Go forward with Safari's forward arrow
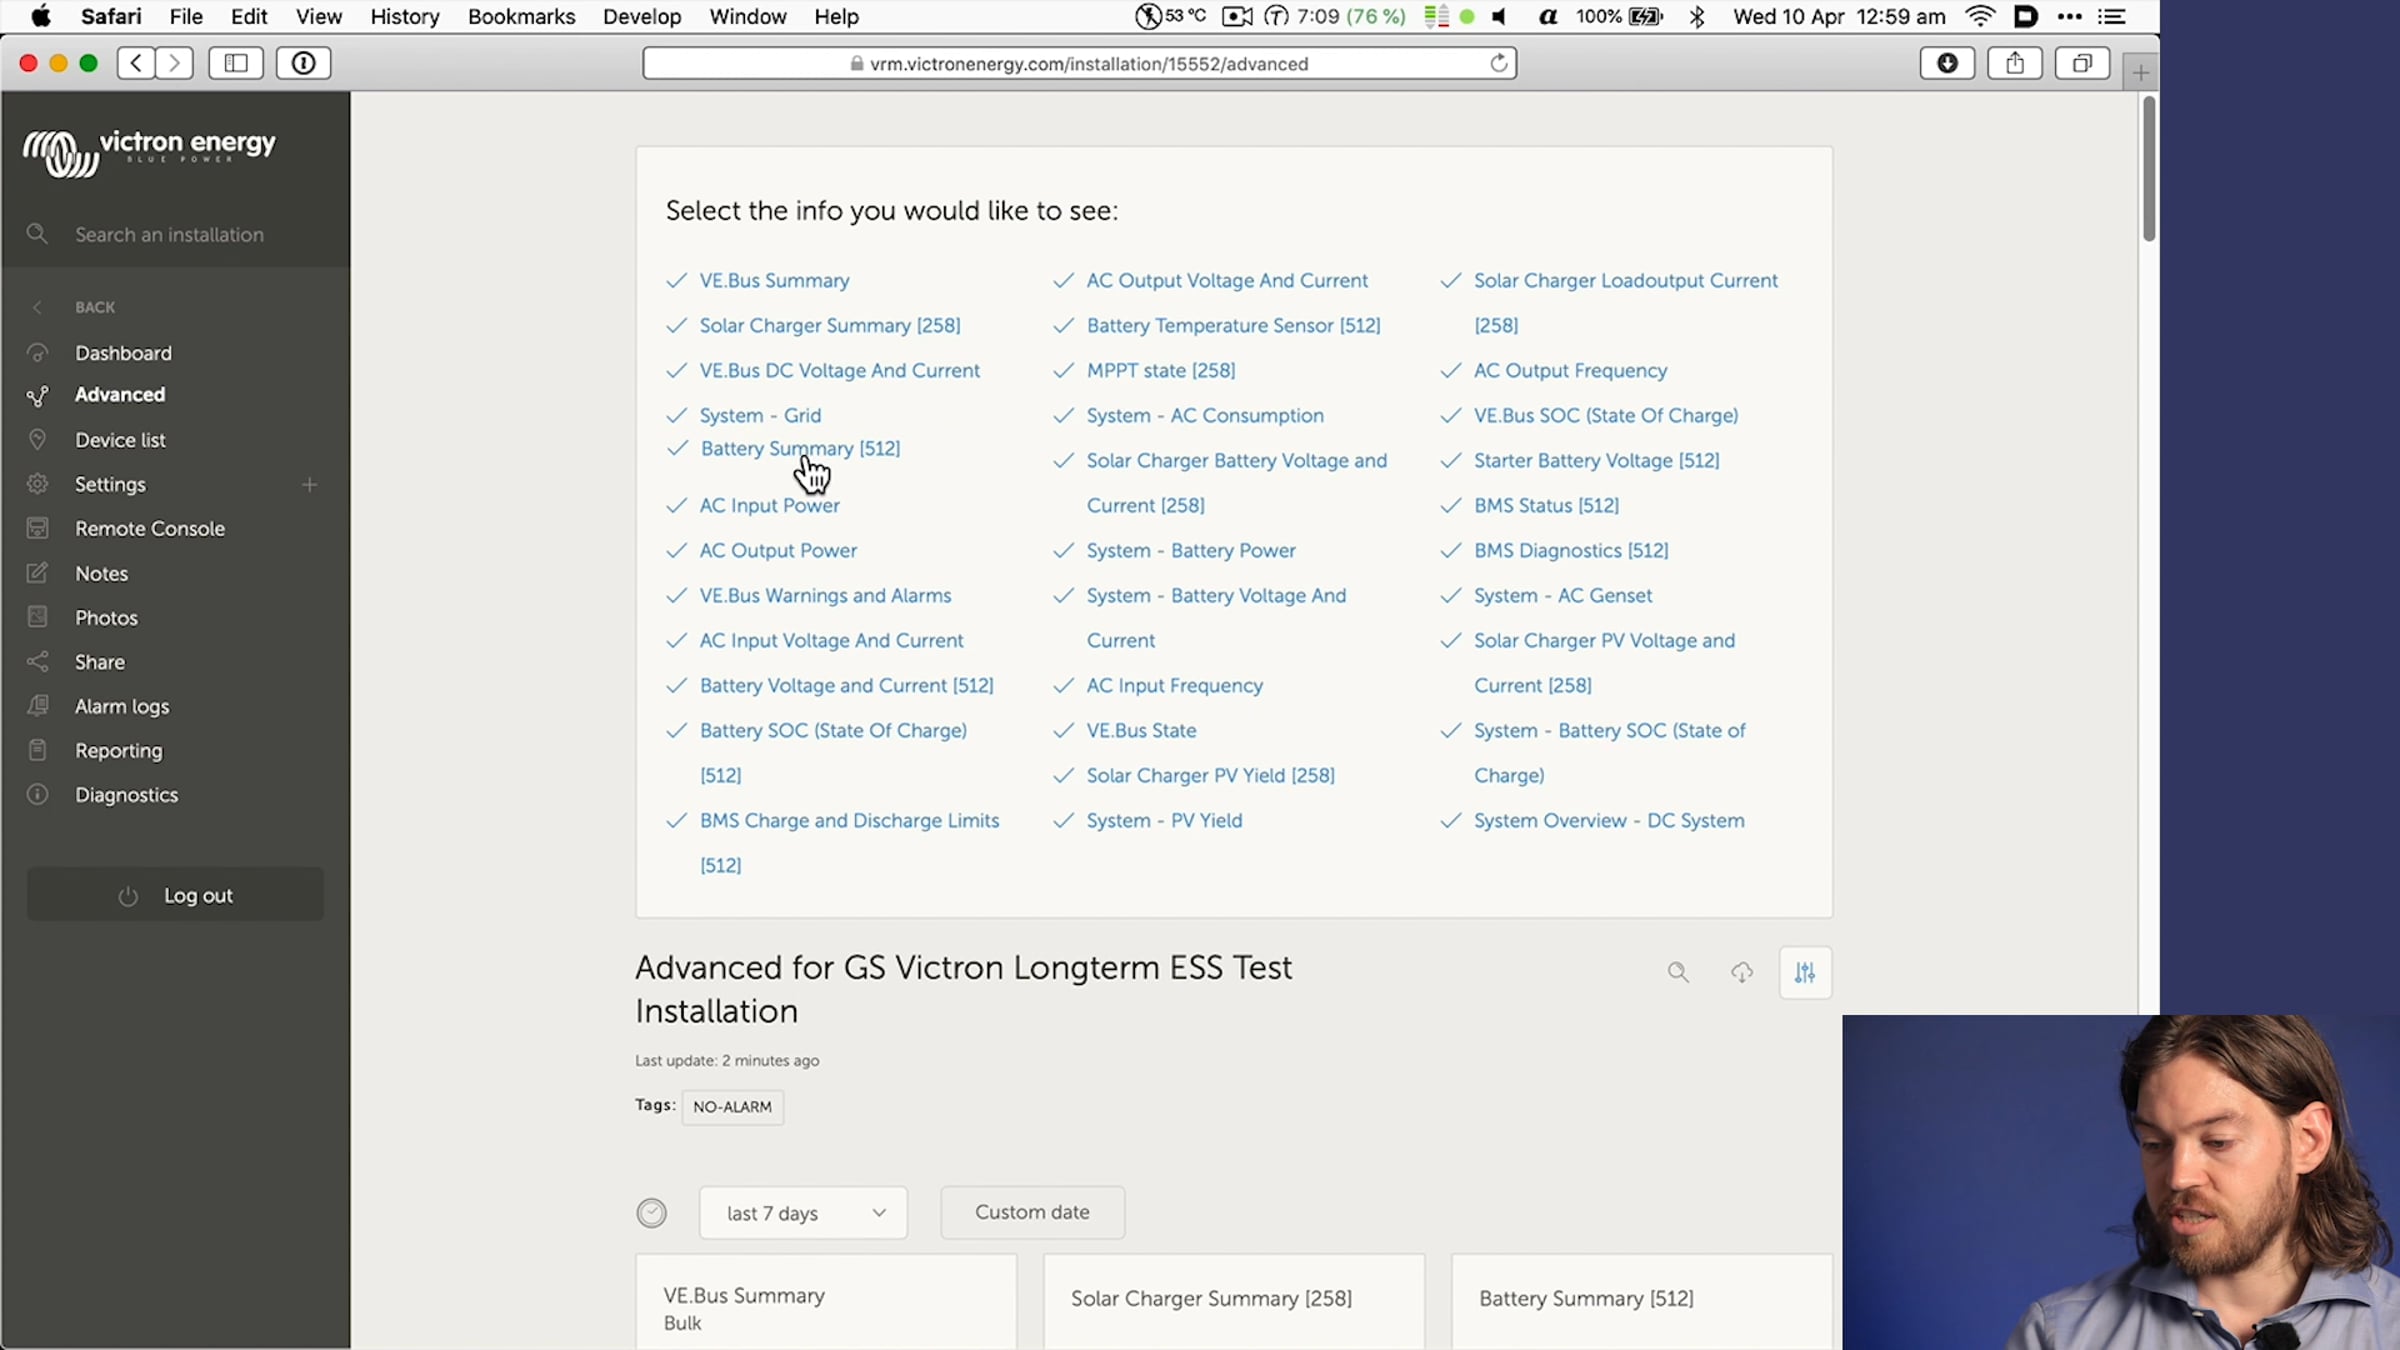 click(x=174, y=63)
